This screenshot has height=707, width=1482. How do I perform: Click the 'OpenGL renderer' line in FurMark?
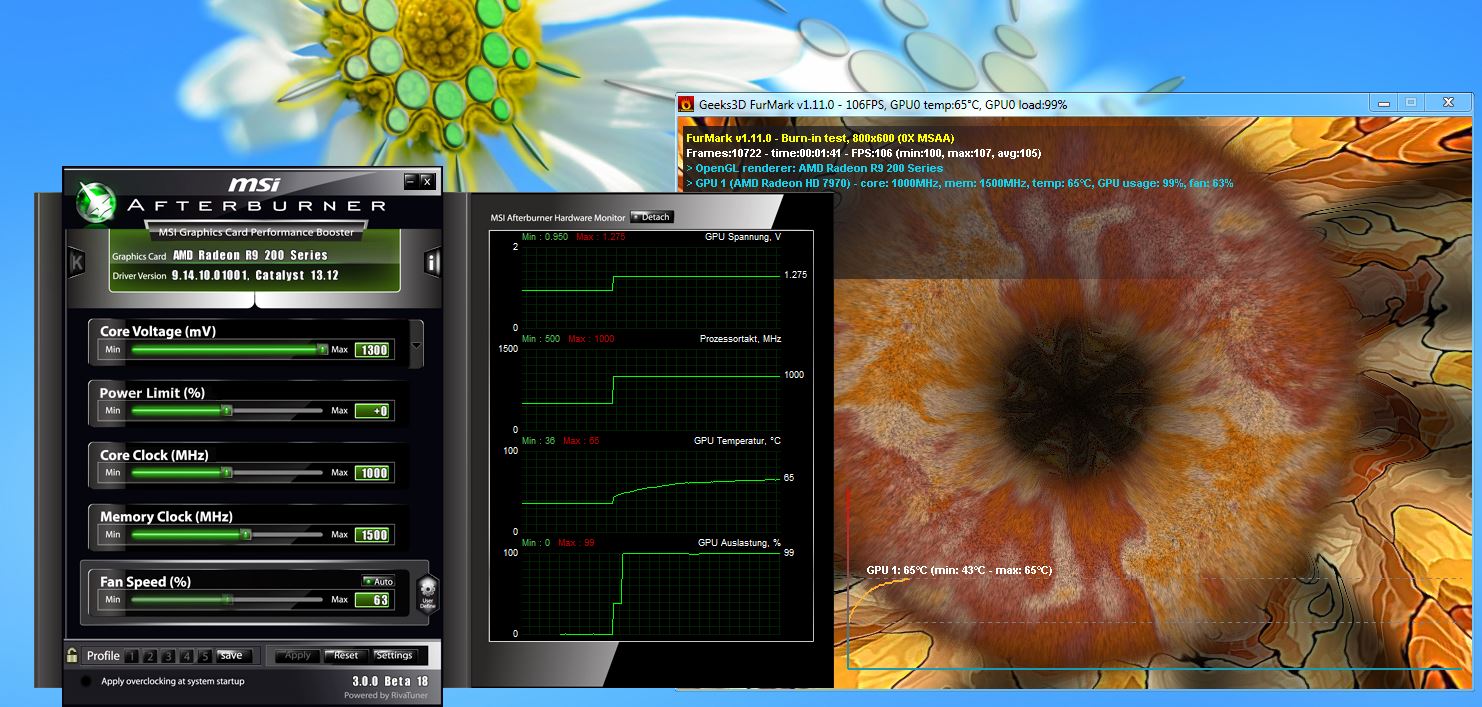[814, 168]
